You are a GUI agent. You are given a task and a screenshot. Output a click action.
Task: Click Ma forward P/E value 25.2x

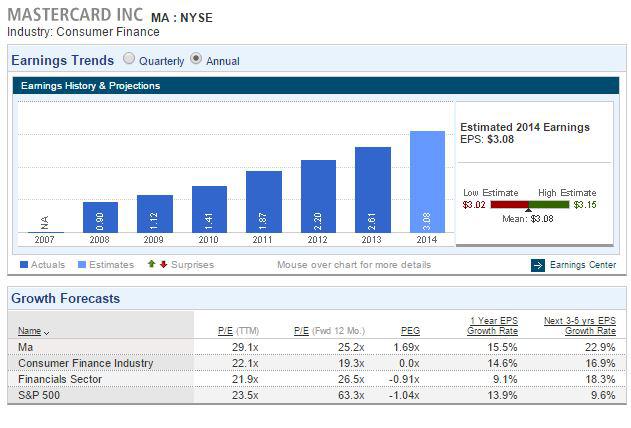(351, 347)
